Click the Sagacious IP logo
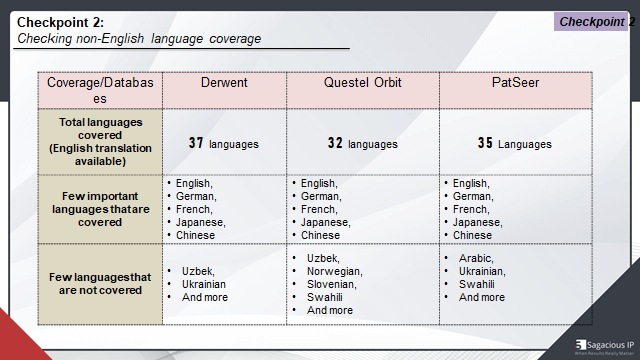640x360 pixels. point(604,347)
